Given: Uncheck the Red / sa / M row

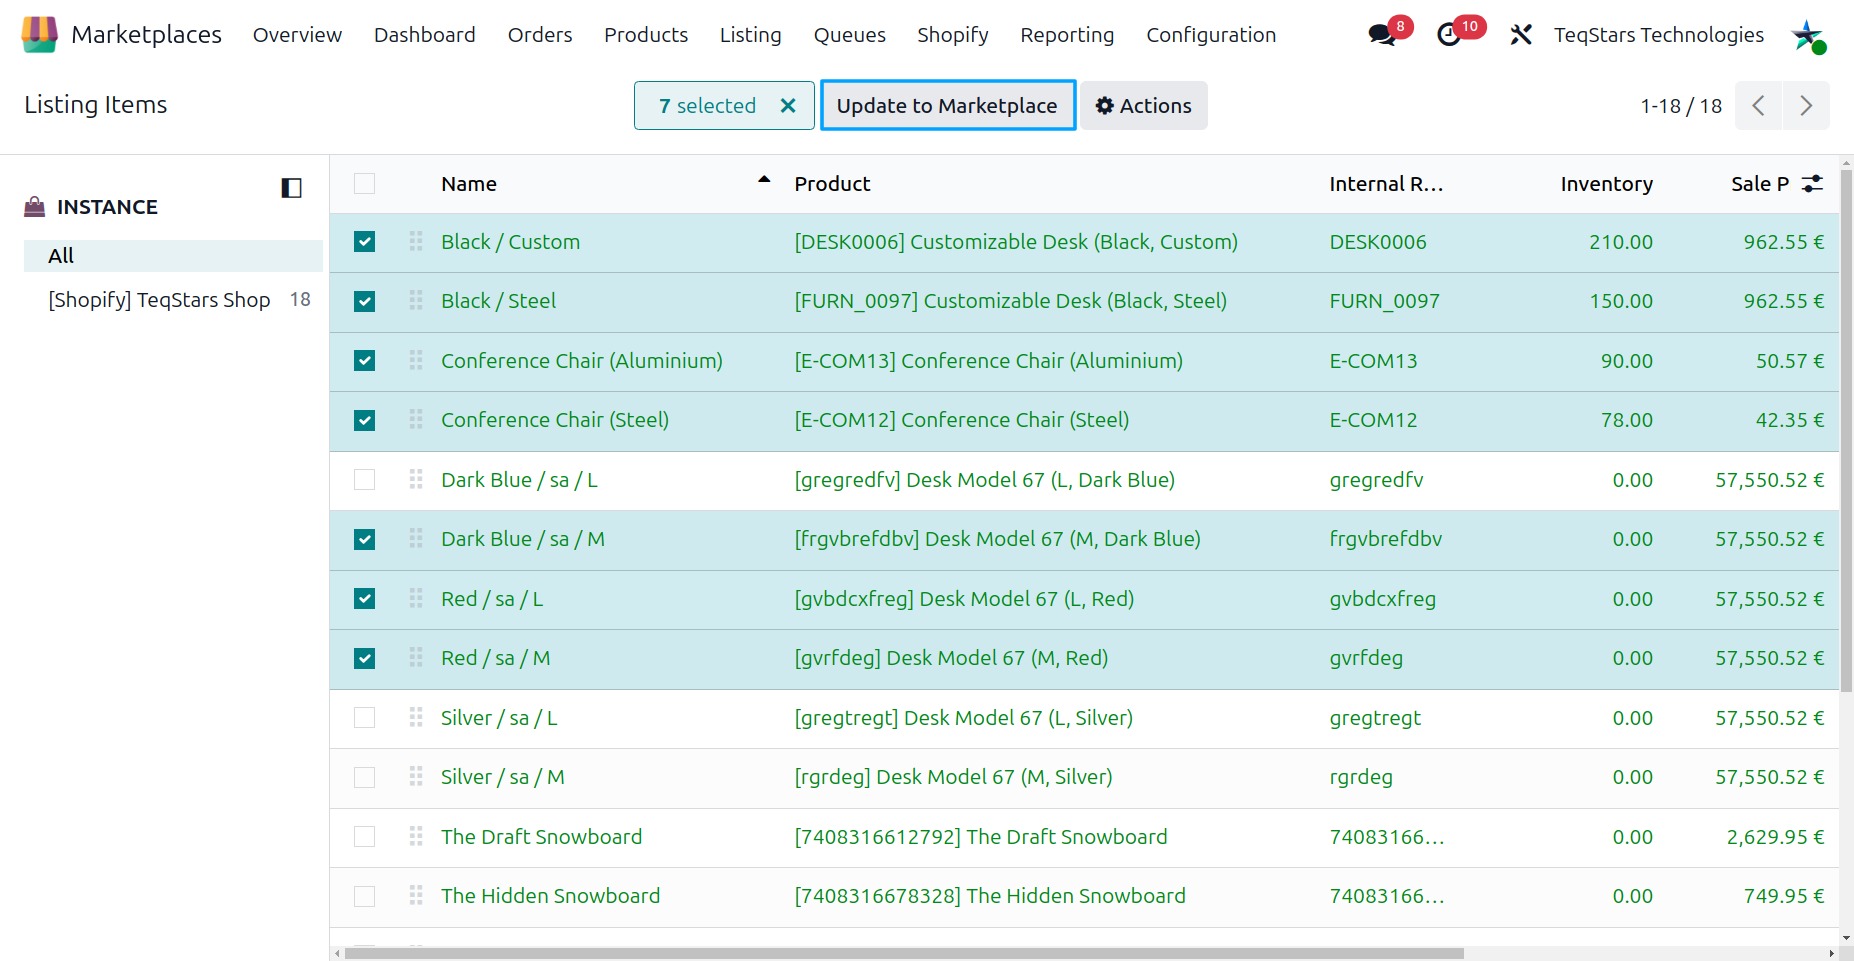Looking at the screenshot, I should [365, 658].
